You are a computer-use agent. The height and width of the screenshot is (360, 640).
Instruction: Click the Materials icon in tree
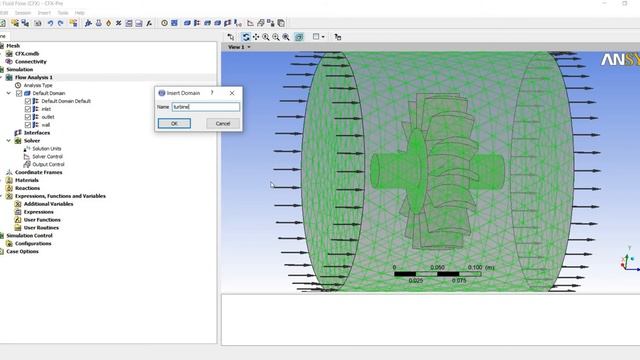[9, 180]
